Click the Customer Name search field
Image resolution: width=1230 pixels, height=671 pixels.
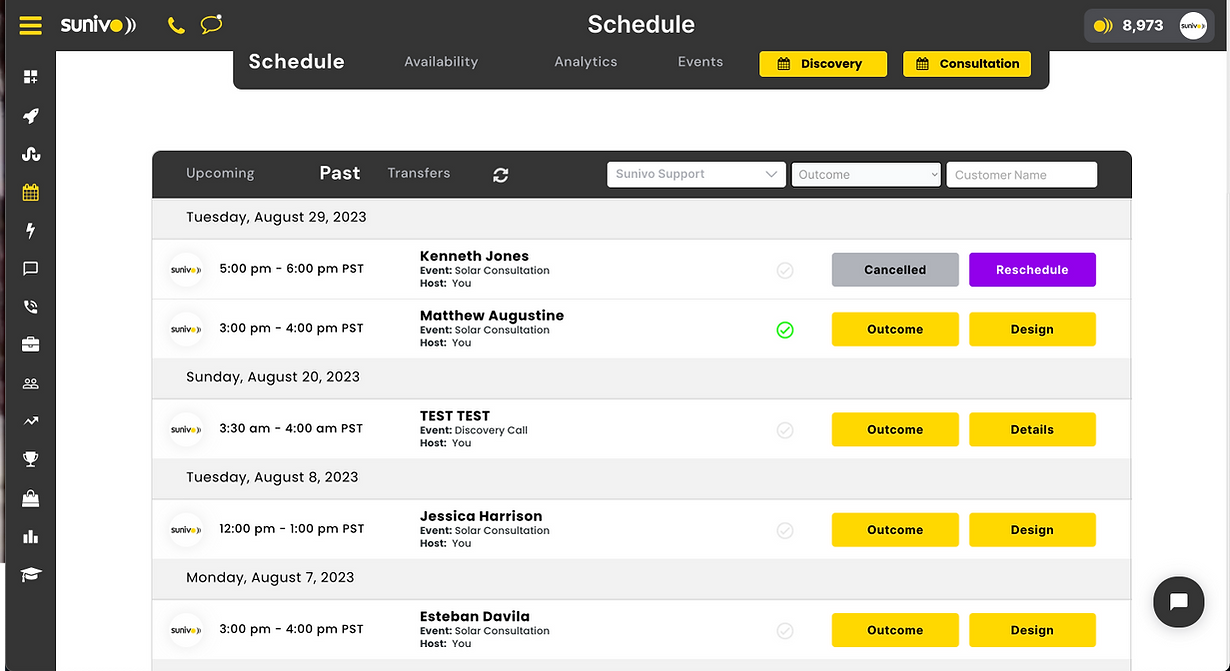1021,175
